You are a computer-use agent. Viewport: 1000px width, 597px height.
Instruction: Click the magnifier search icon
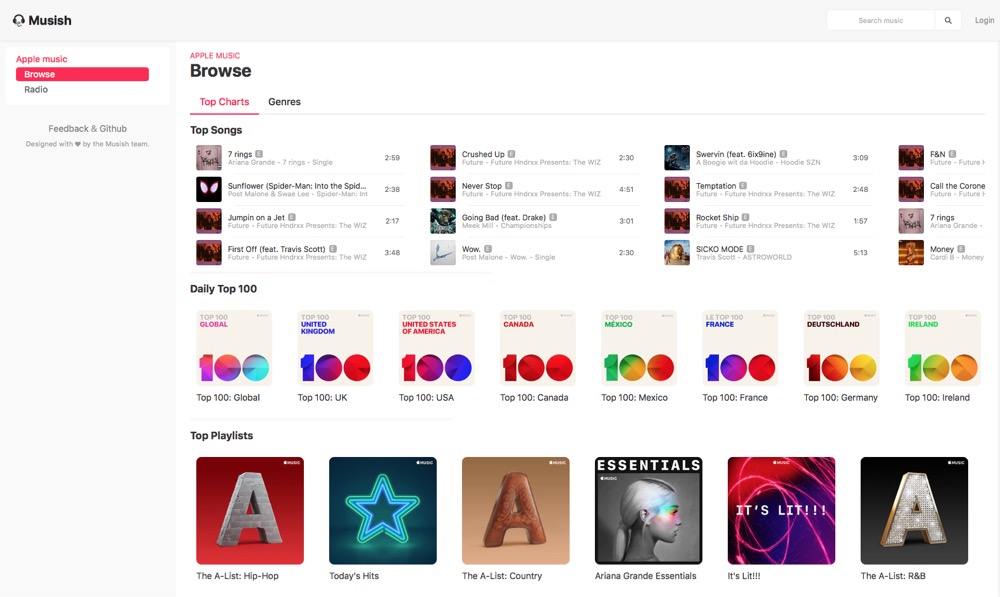(948, 20)
